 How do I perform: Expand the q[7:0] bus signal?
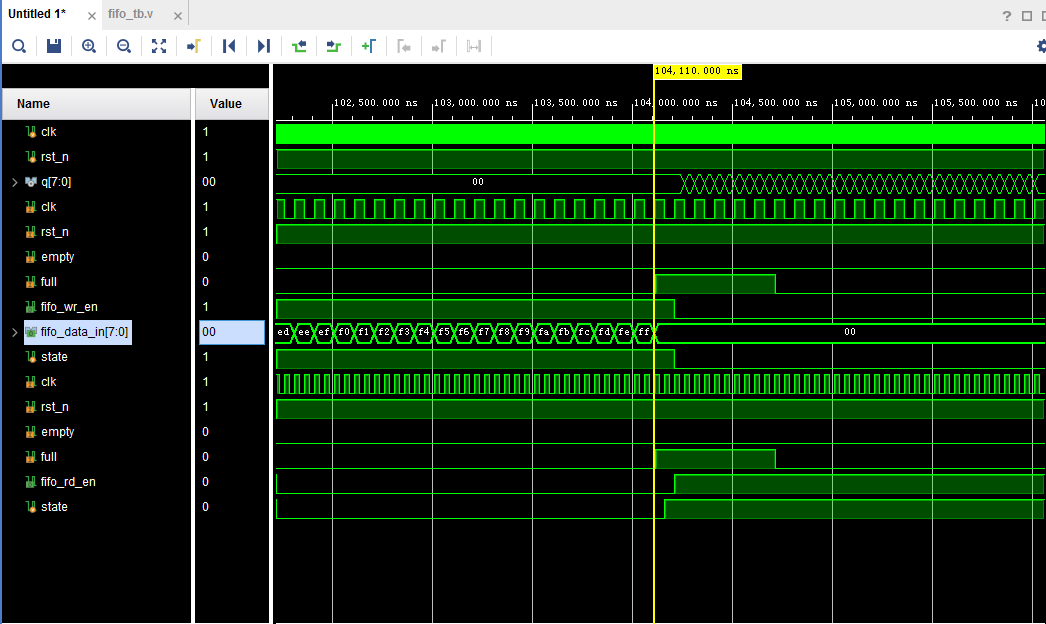(14, 182)
